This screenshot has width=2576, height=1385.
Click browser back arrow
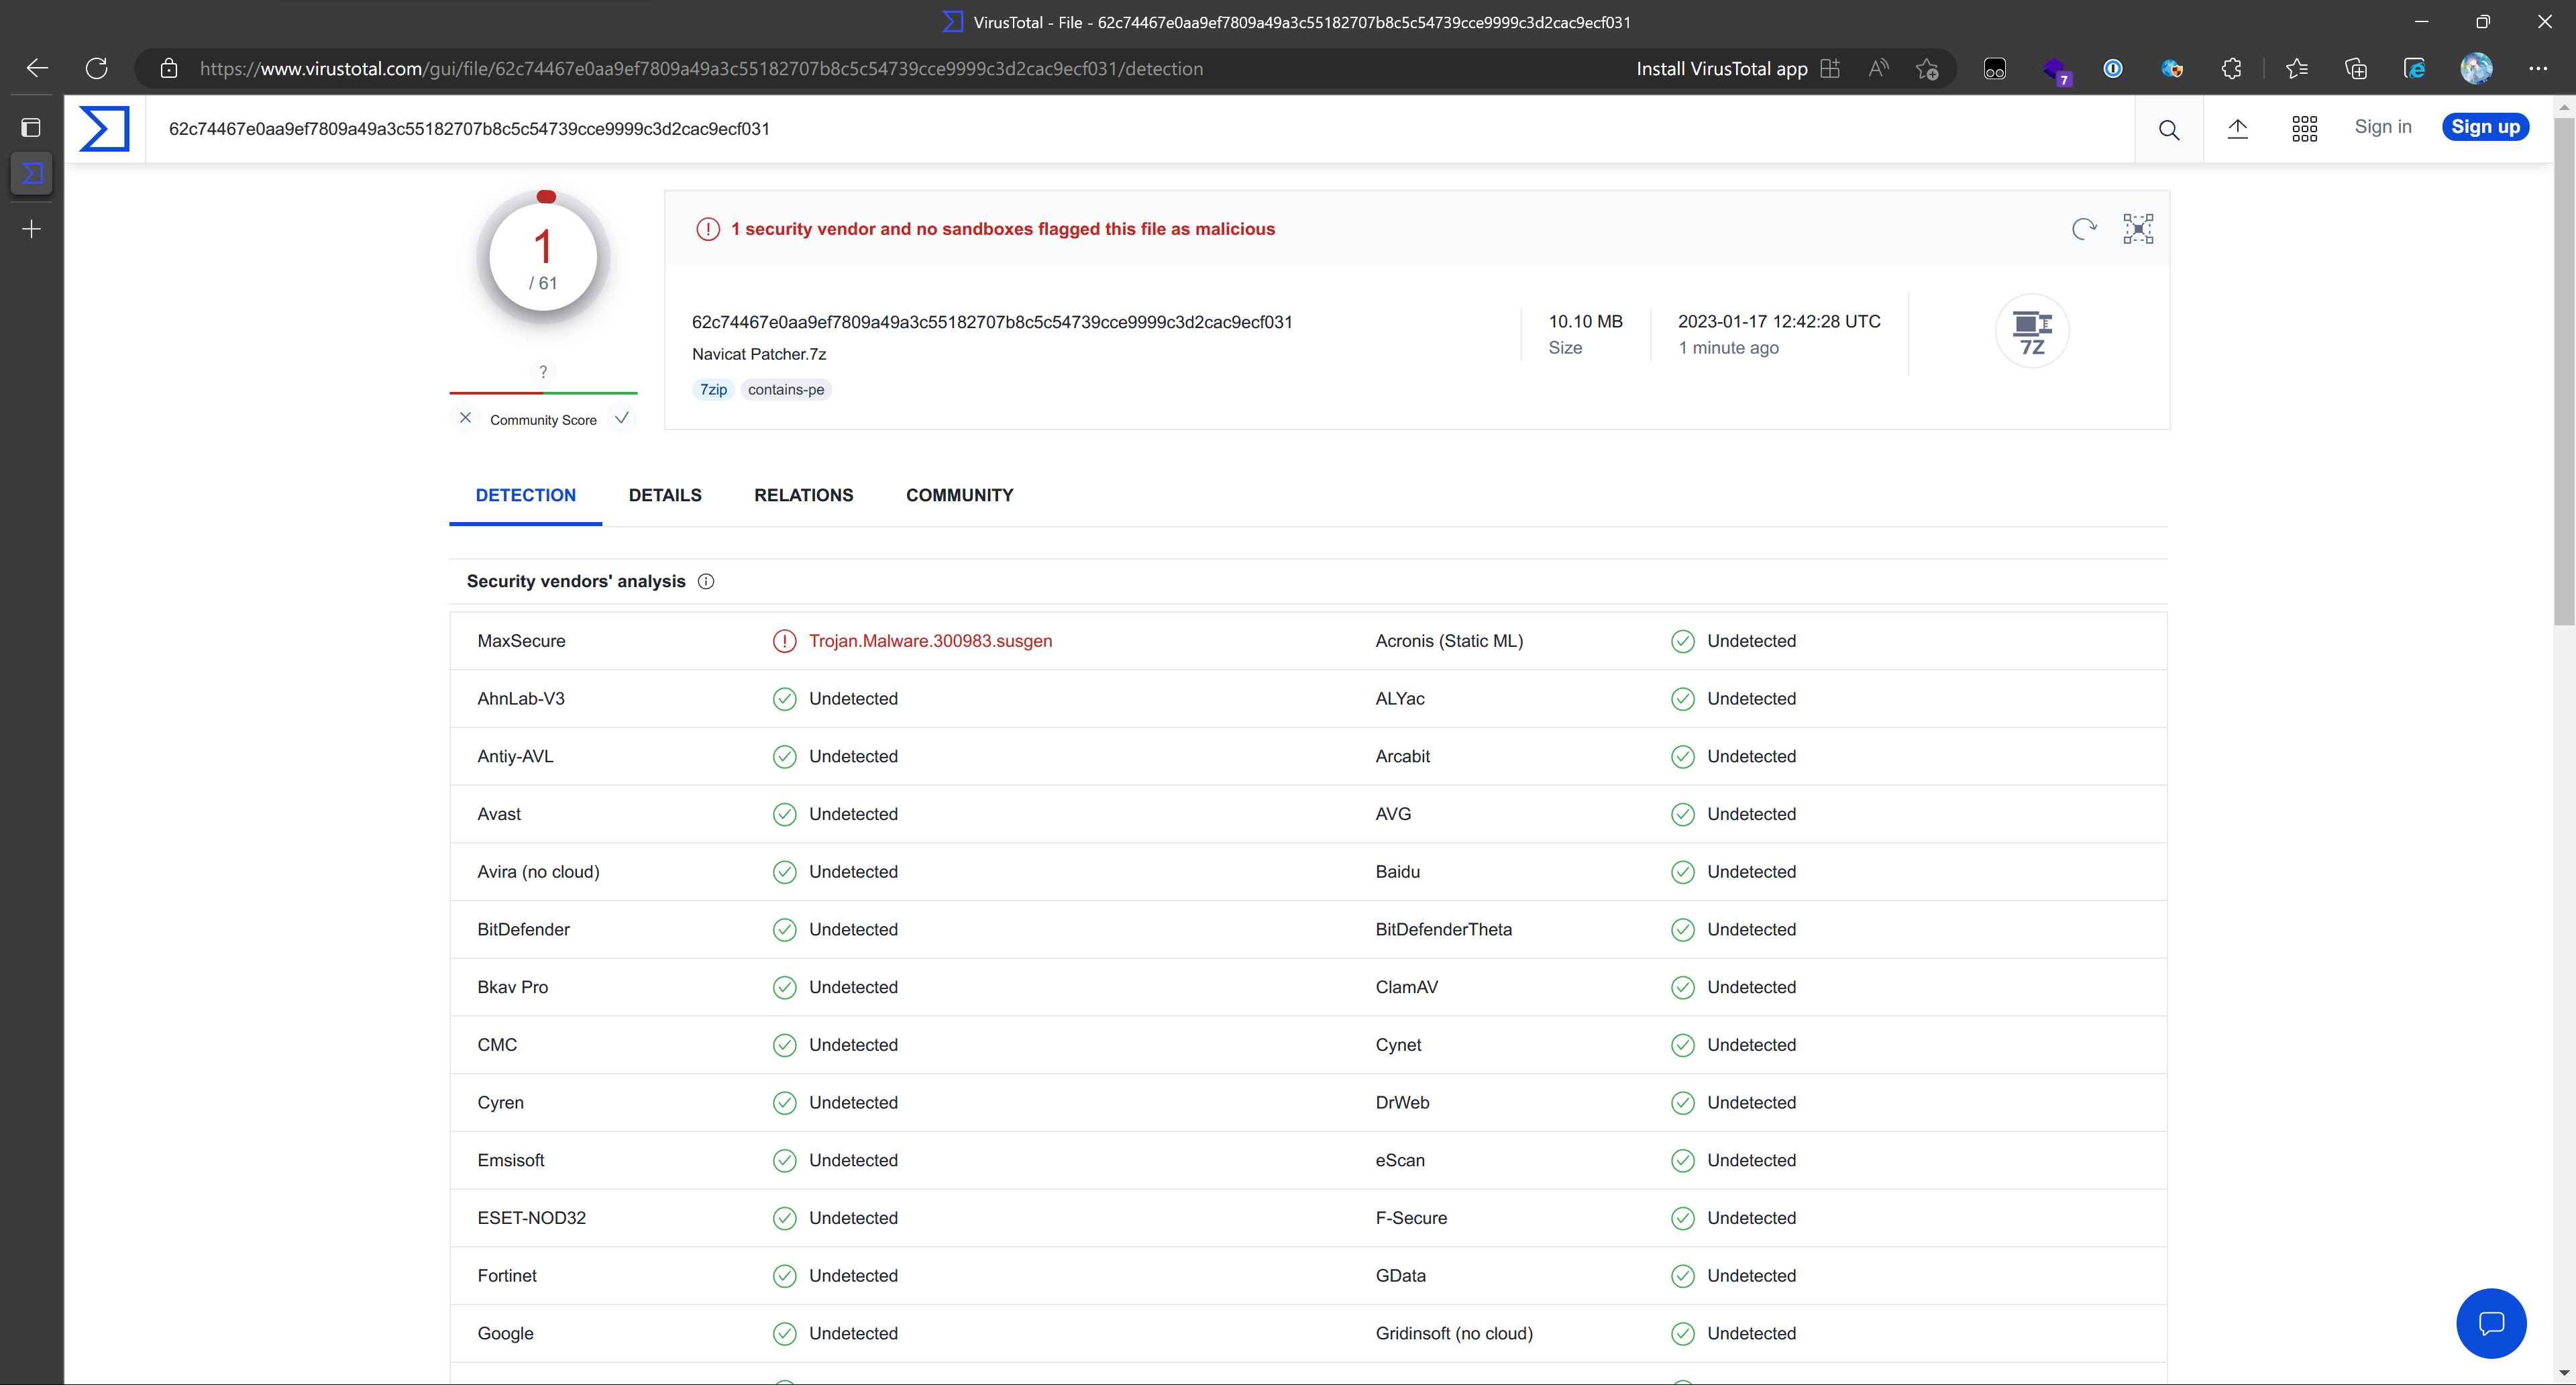point(37,68)
